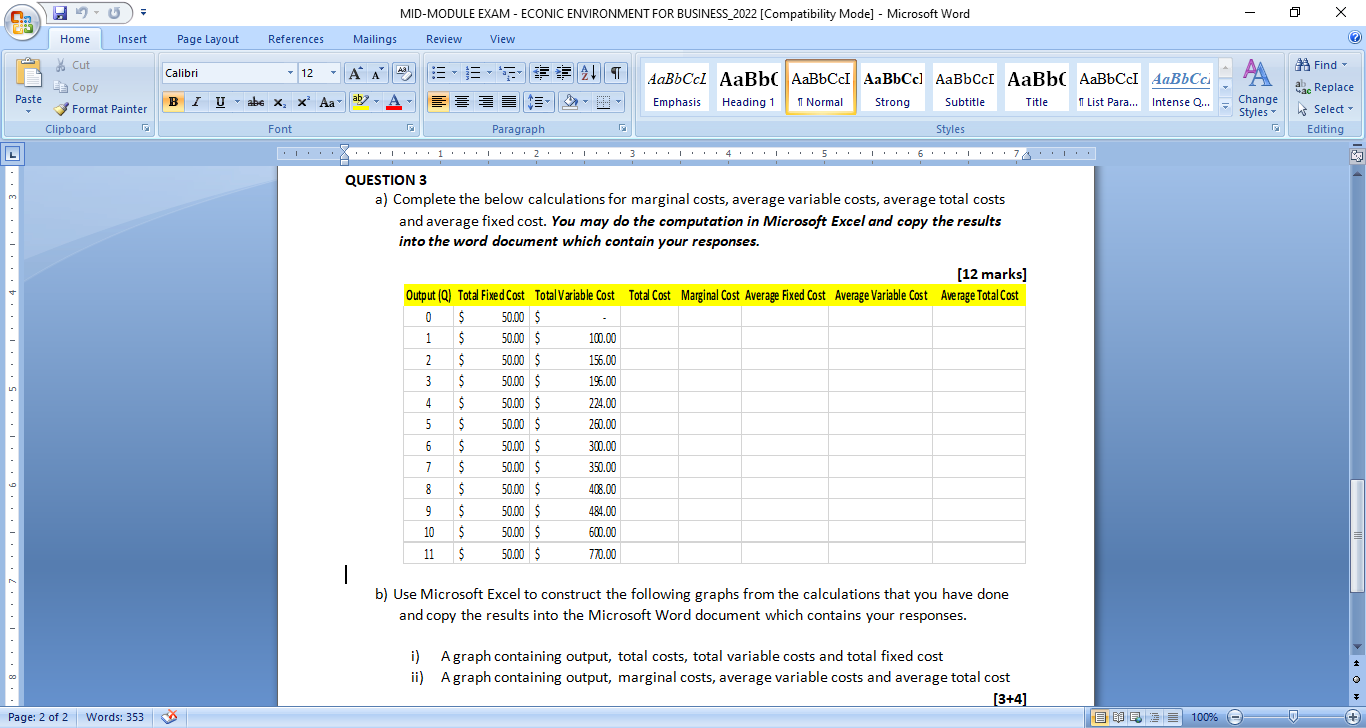Viewport: 1366px width, 728px height.
Task: Open the font size dropdown
Action: [333, 72]
